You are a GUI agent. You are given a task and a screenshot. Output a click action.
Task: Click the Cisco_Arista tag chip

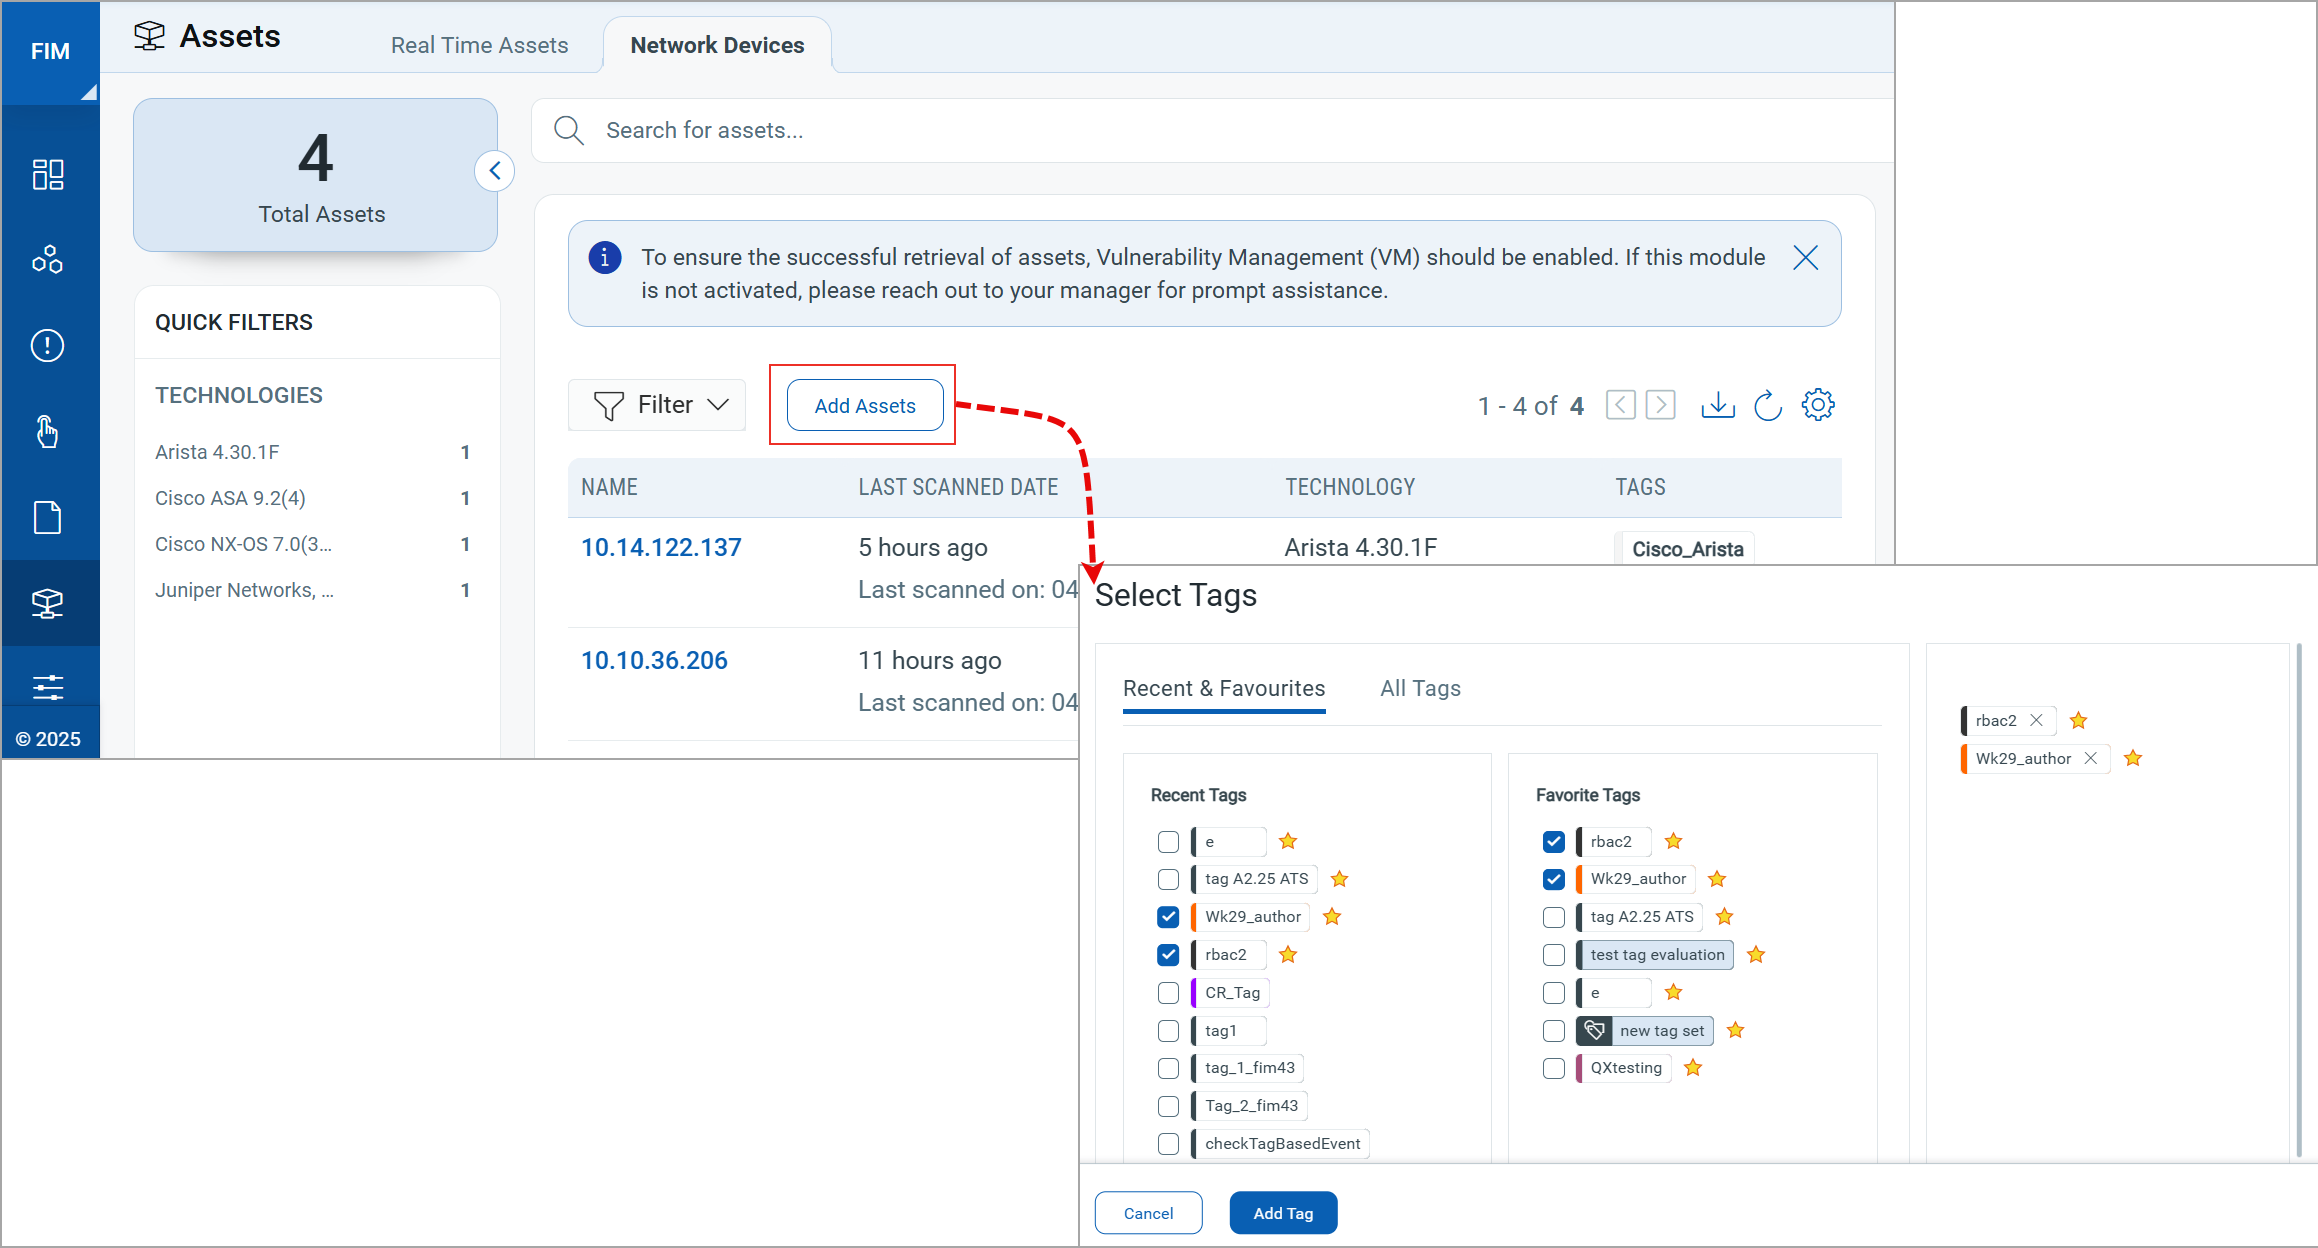tap(1686, 549)
